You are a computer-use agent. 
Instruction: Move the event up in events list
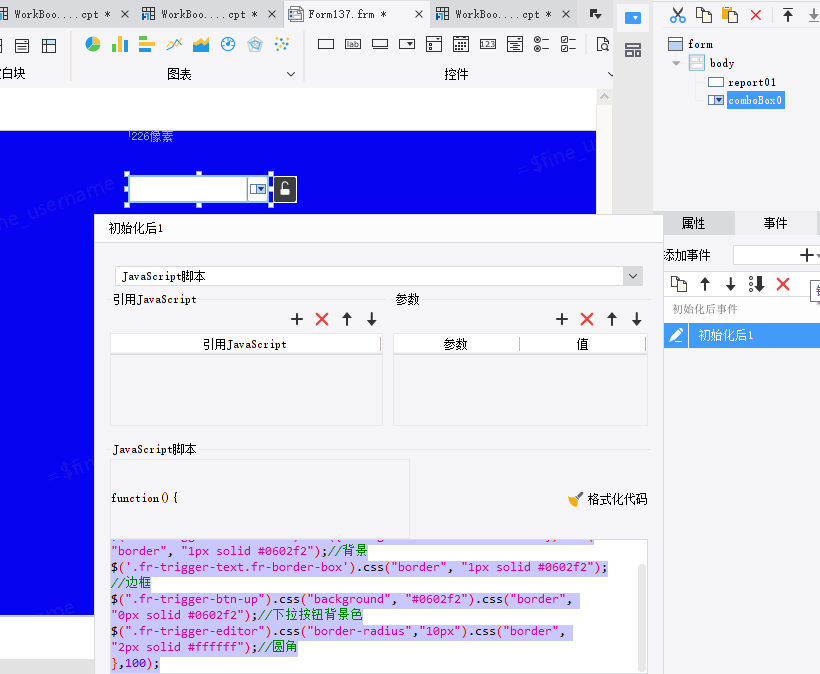[x=705, y=284]
